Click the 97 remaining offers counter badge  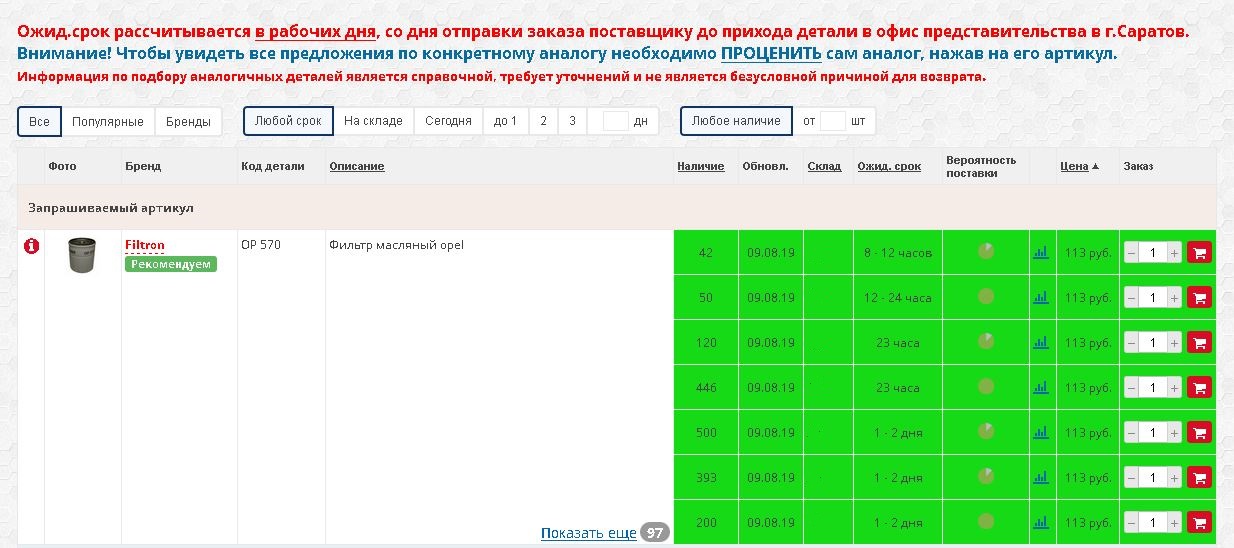655,532
